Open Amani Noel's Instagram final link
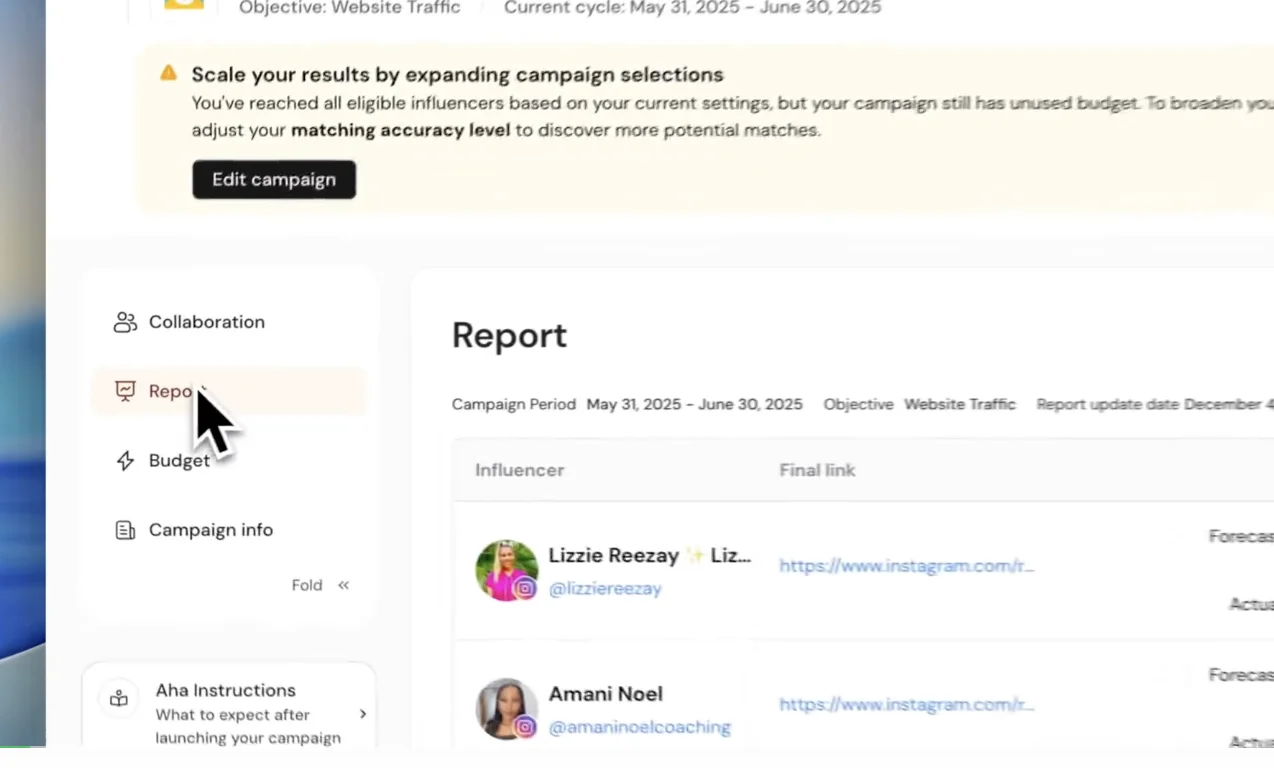Viewport: 1274px width, 776px height. [906, 705]
